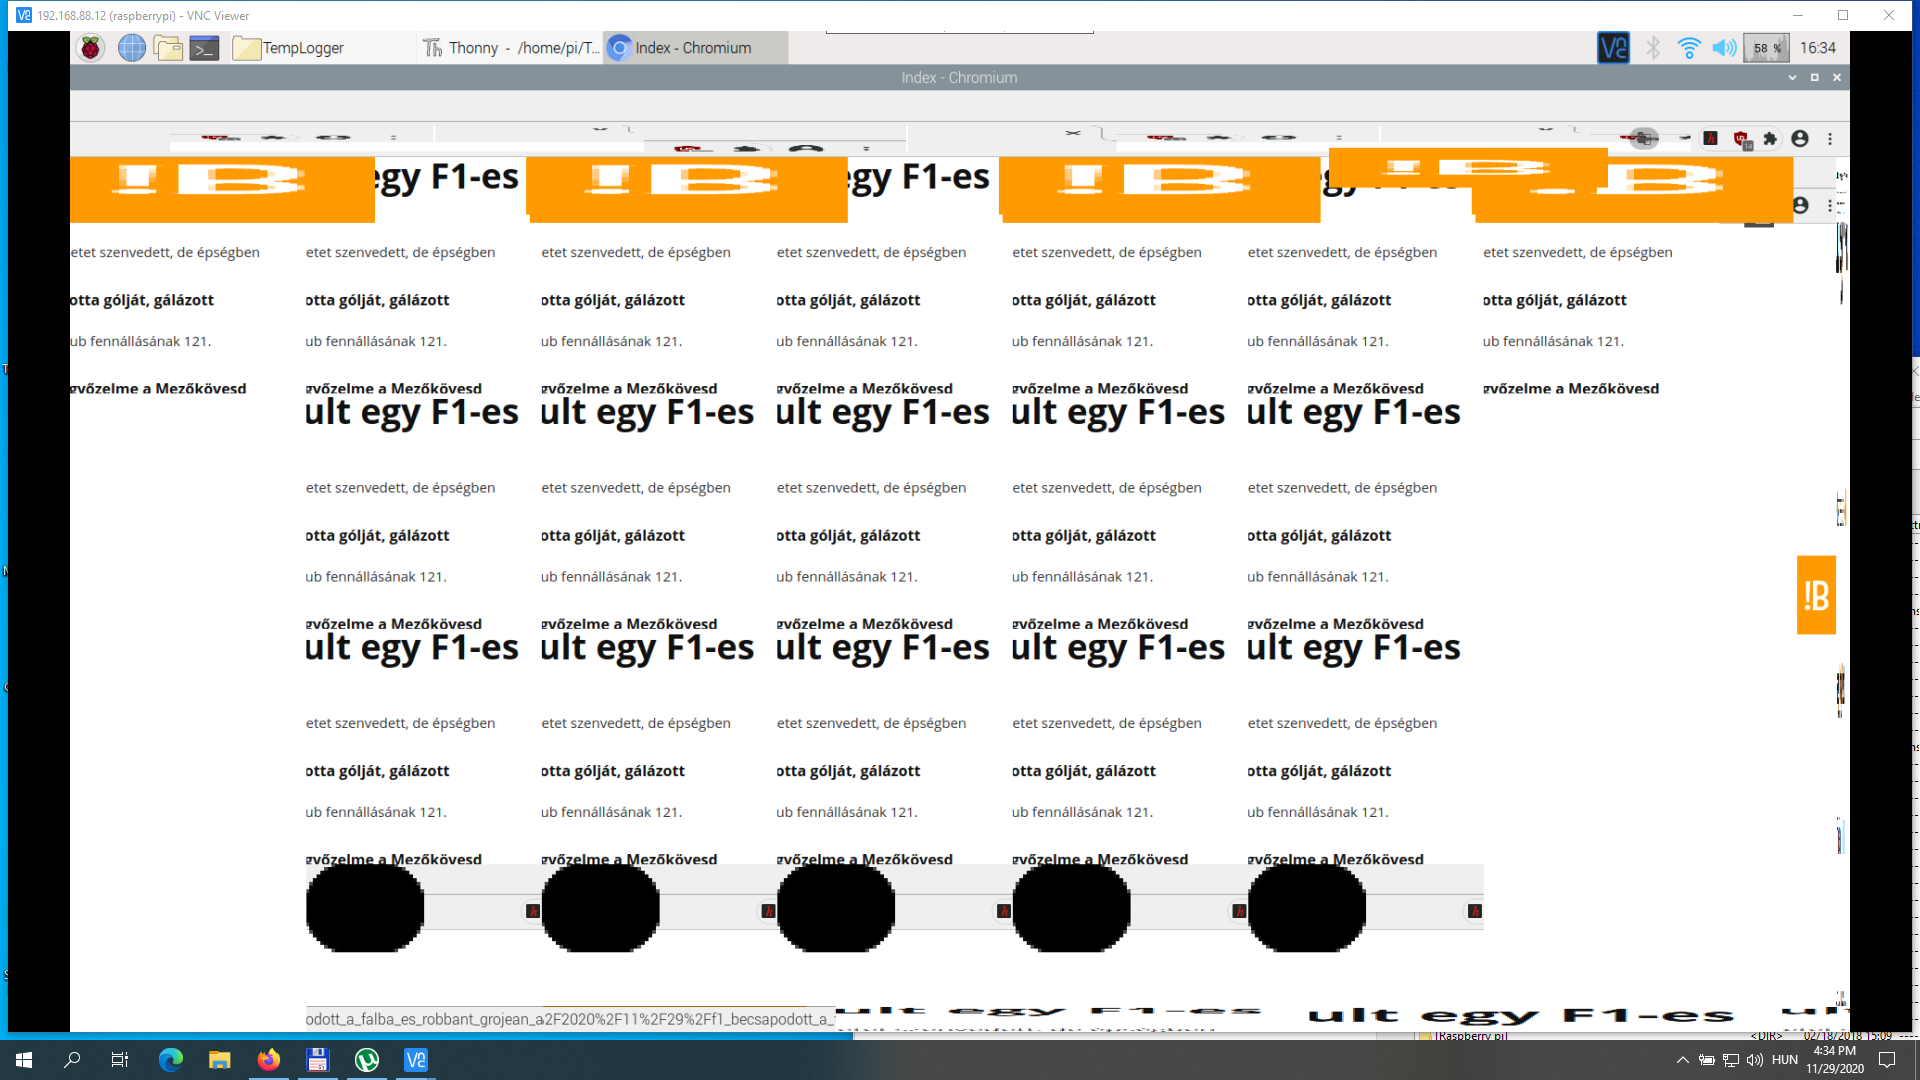Click the Windows battery/power tray icon
The width and height of the screenshot is (1920, 1080).
[x=1707, y=1060]
